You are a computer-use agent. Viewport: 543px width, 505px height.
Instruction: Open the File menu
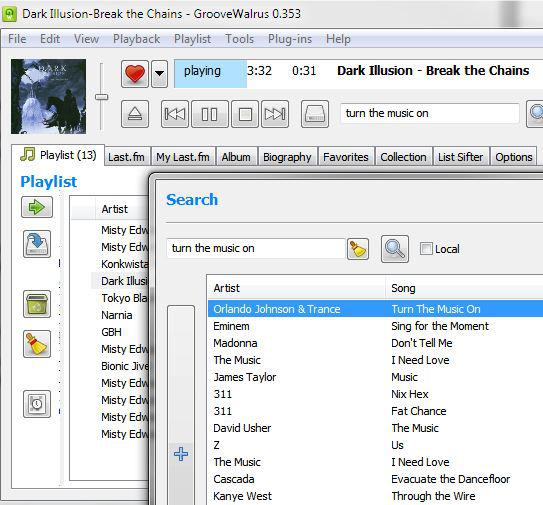coord(17,39)
